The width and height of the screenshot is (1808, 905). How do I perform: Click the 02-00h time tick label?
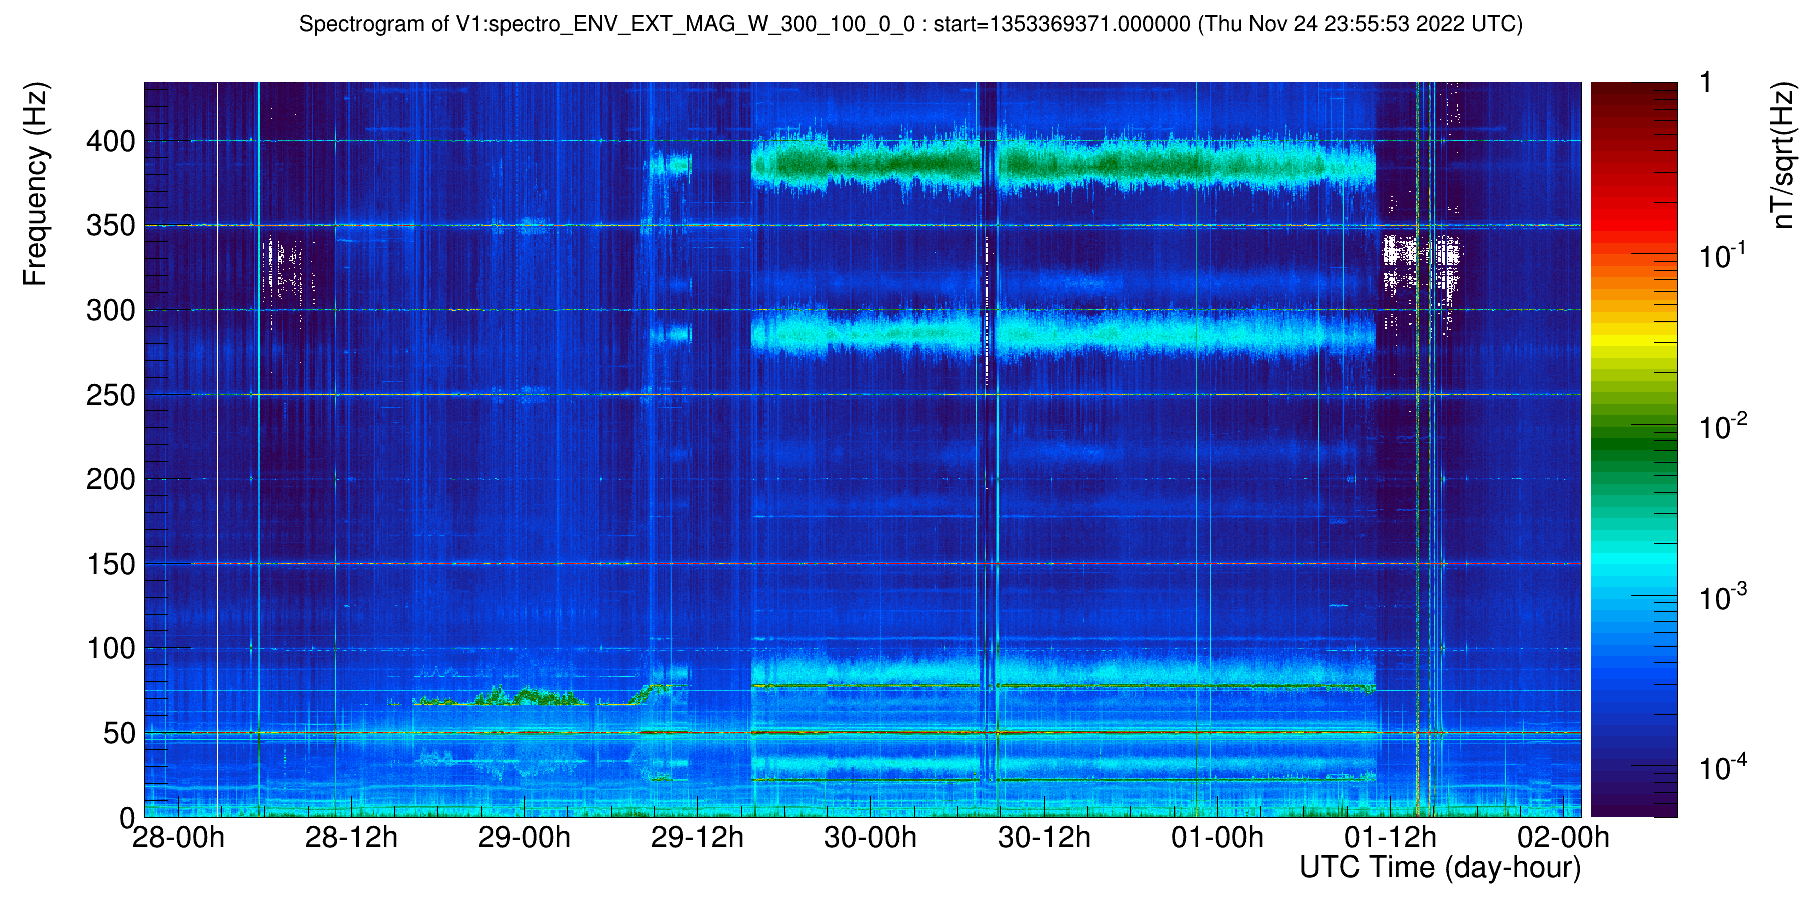pyautogui.click(x=1563, y=837)
